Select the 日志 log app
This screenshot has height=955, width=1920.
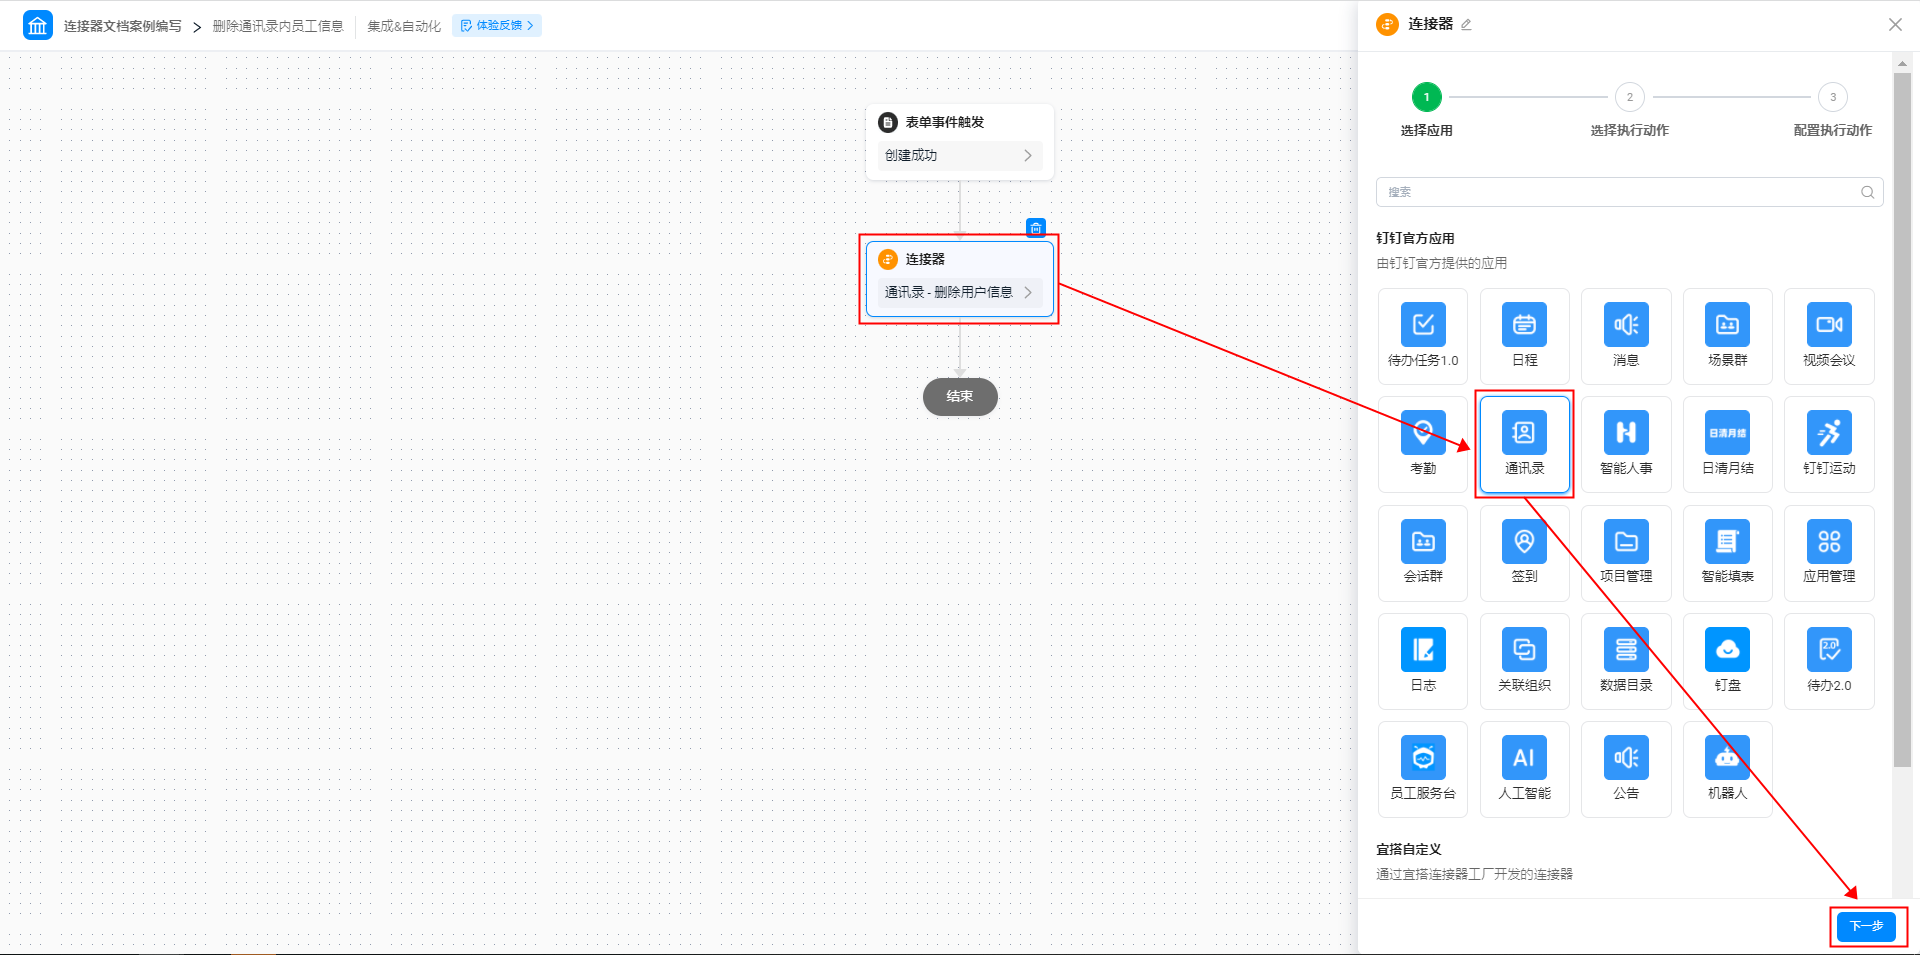(1422, 661)
